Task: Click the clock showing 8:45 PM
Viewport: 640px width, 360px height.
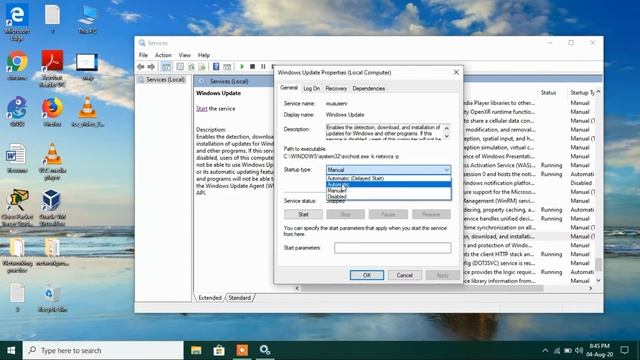Action: (600, 350)
